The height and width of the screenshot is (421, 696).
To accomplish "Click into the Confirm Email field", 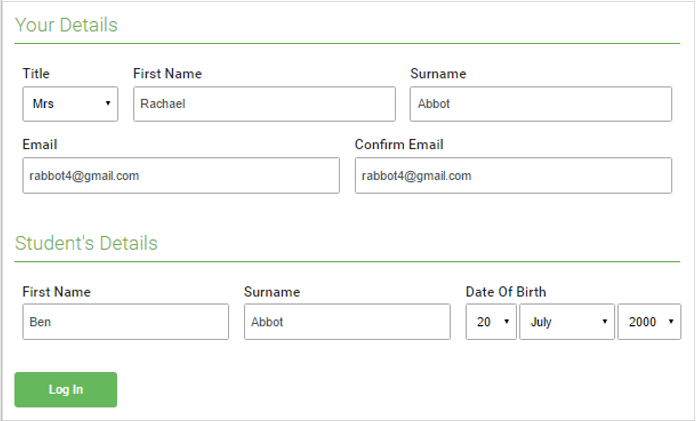I will point(512,176).
